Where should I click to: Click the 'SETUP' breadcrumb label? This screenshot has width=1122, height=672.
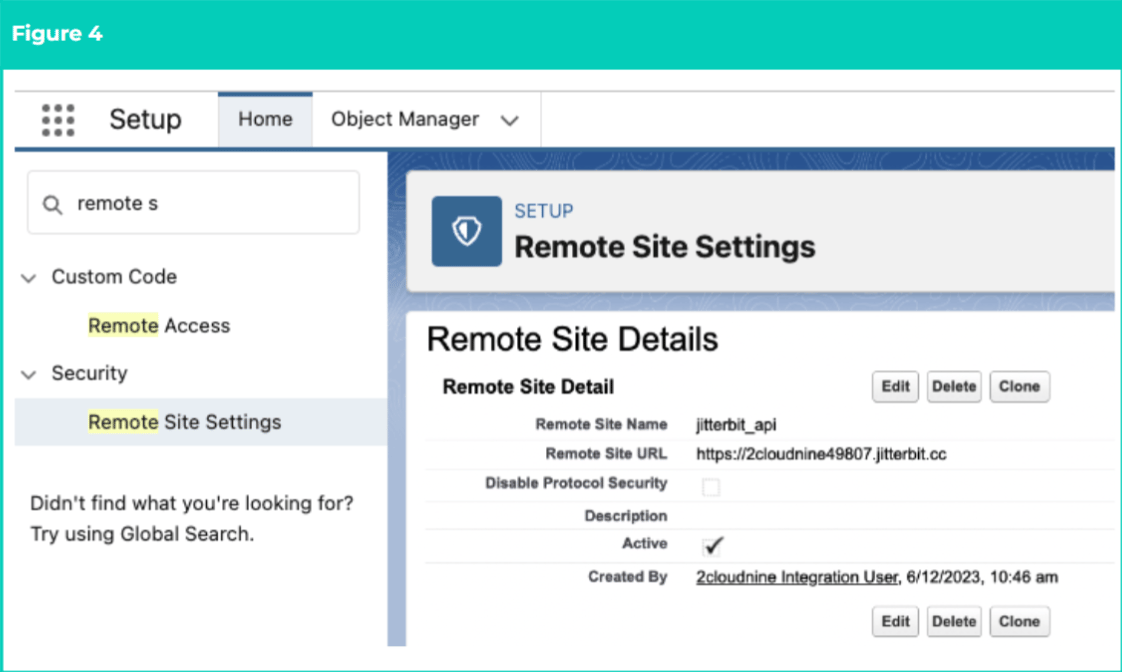pyautogui.click(x=544, y=211)
